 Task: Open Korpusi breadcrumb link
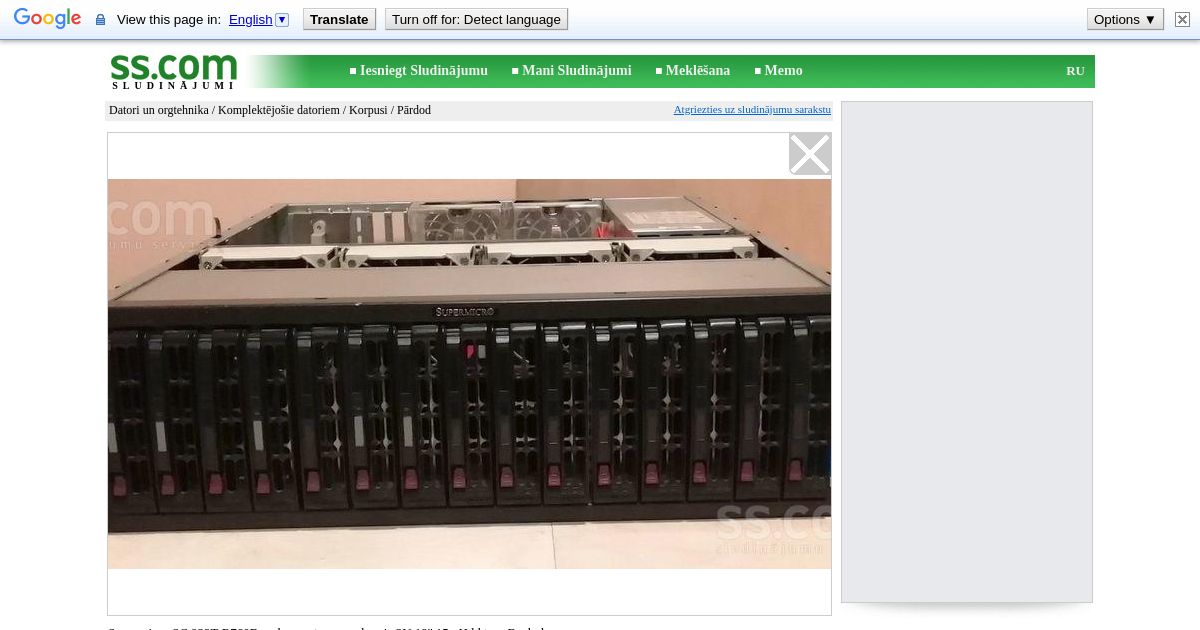tap(368, 110)
